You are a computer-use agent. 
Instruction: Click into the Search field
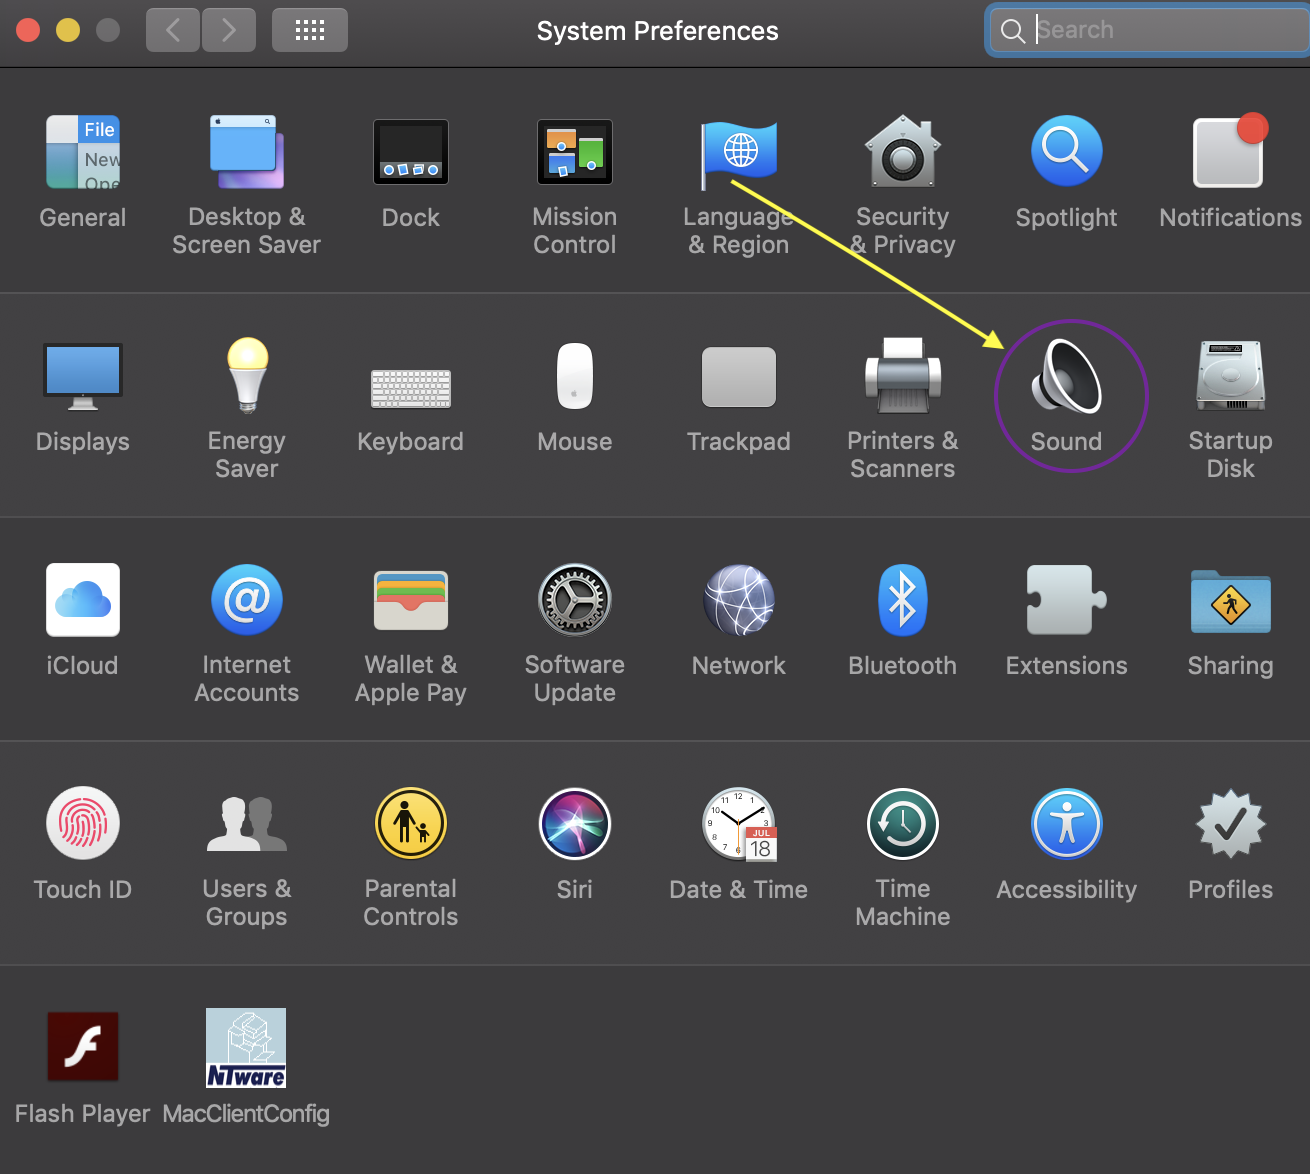1150,30
